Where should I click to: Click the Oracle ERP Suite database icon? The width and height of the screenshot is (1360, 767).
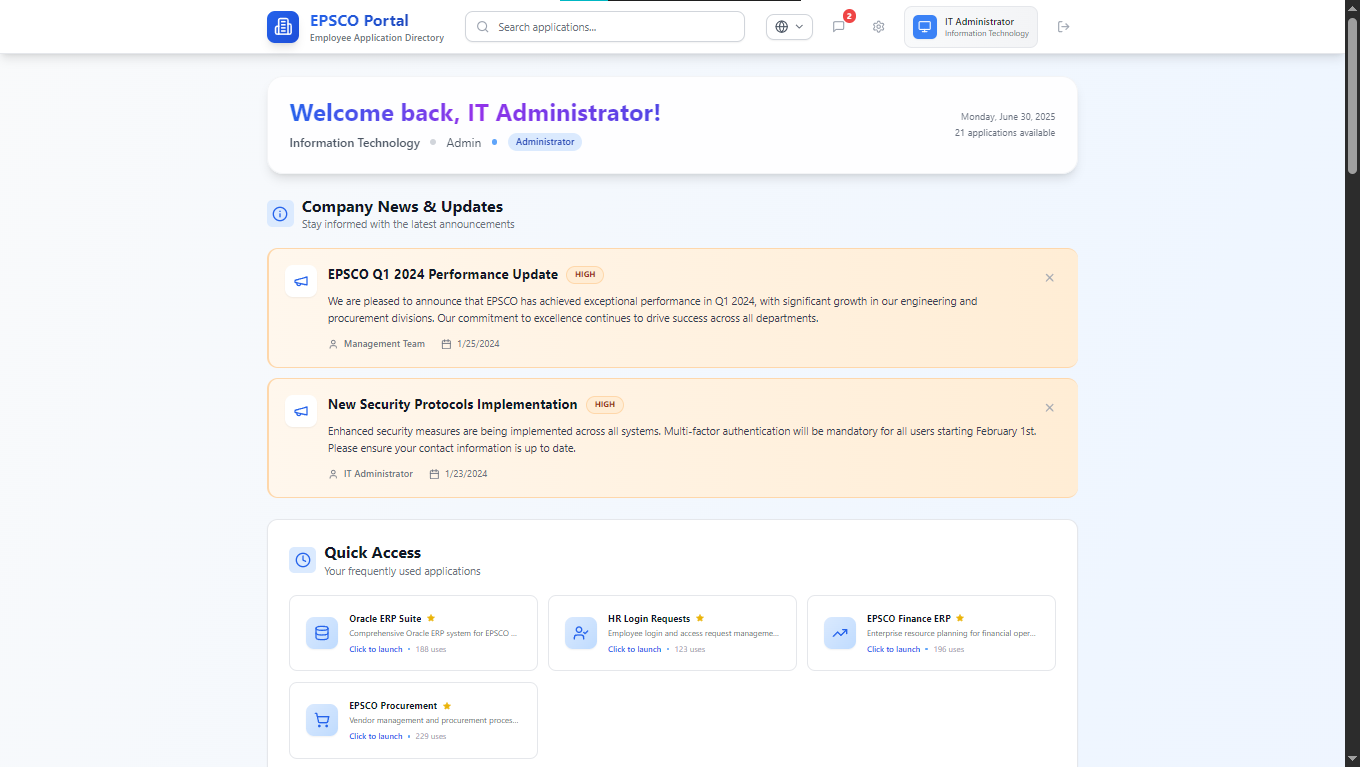point(322,633)
